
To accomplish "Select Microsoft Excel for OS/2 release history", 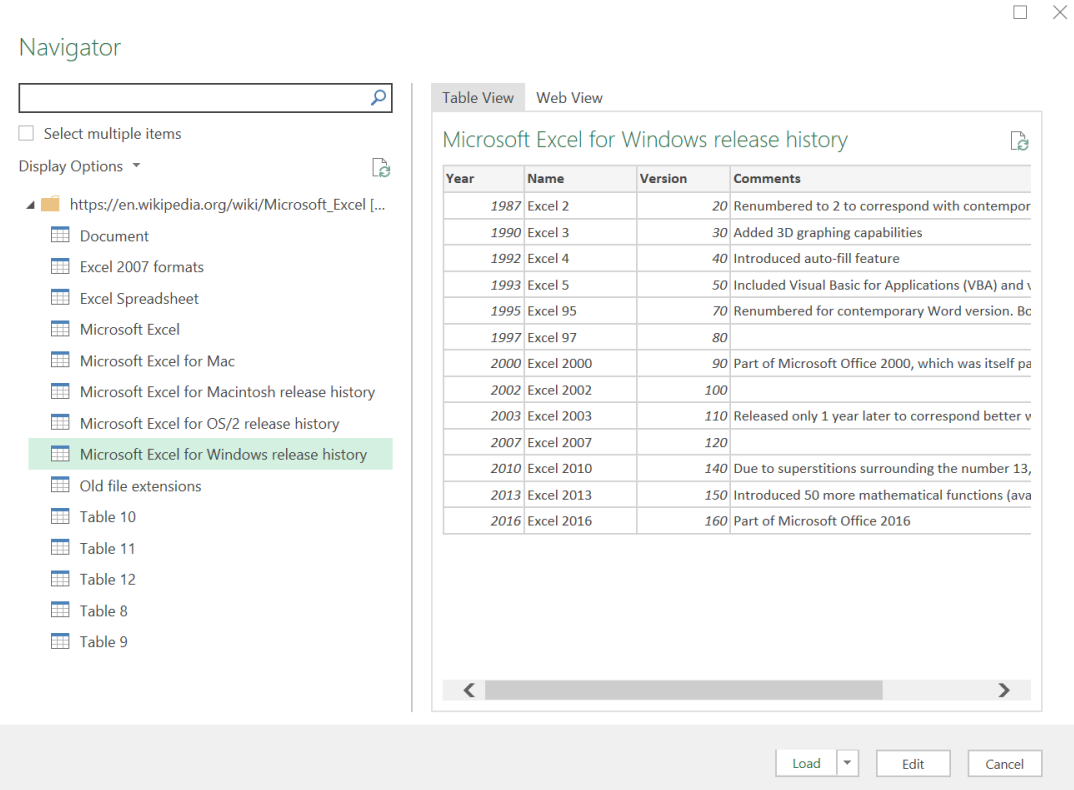I will (x=210, y=423).
